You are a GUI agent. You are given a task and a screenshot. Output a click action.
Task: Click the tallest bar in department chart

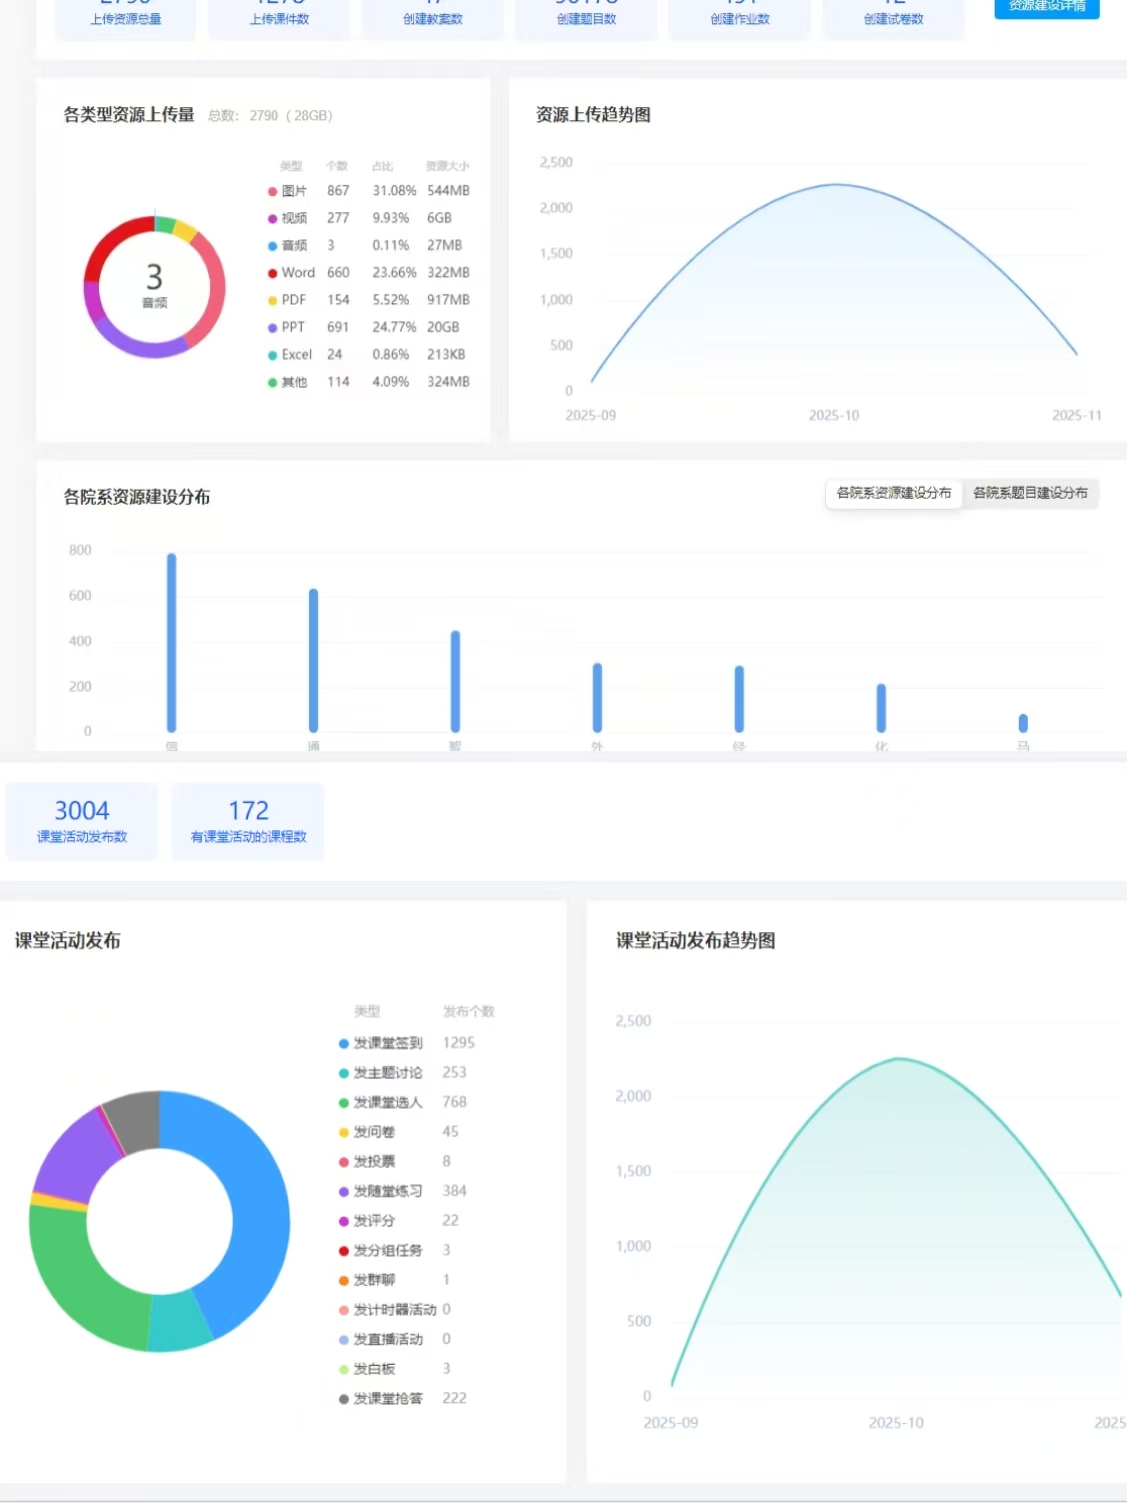[172, 642]
